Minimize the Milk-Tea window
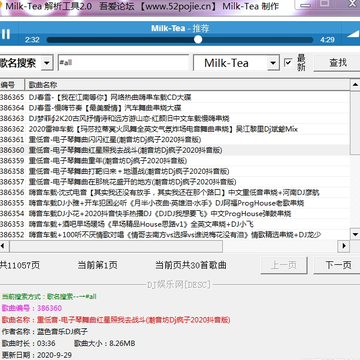Viewport: 360px width, 360px height. tap(304, 5)
